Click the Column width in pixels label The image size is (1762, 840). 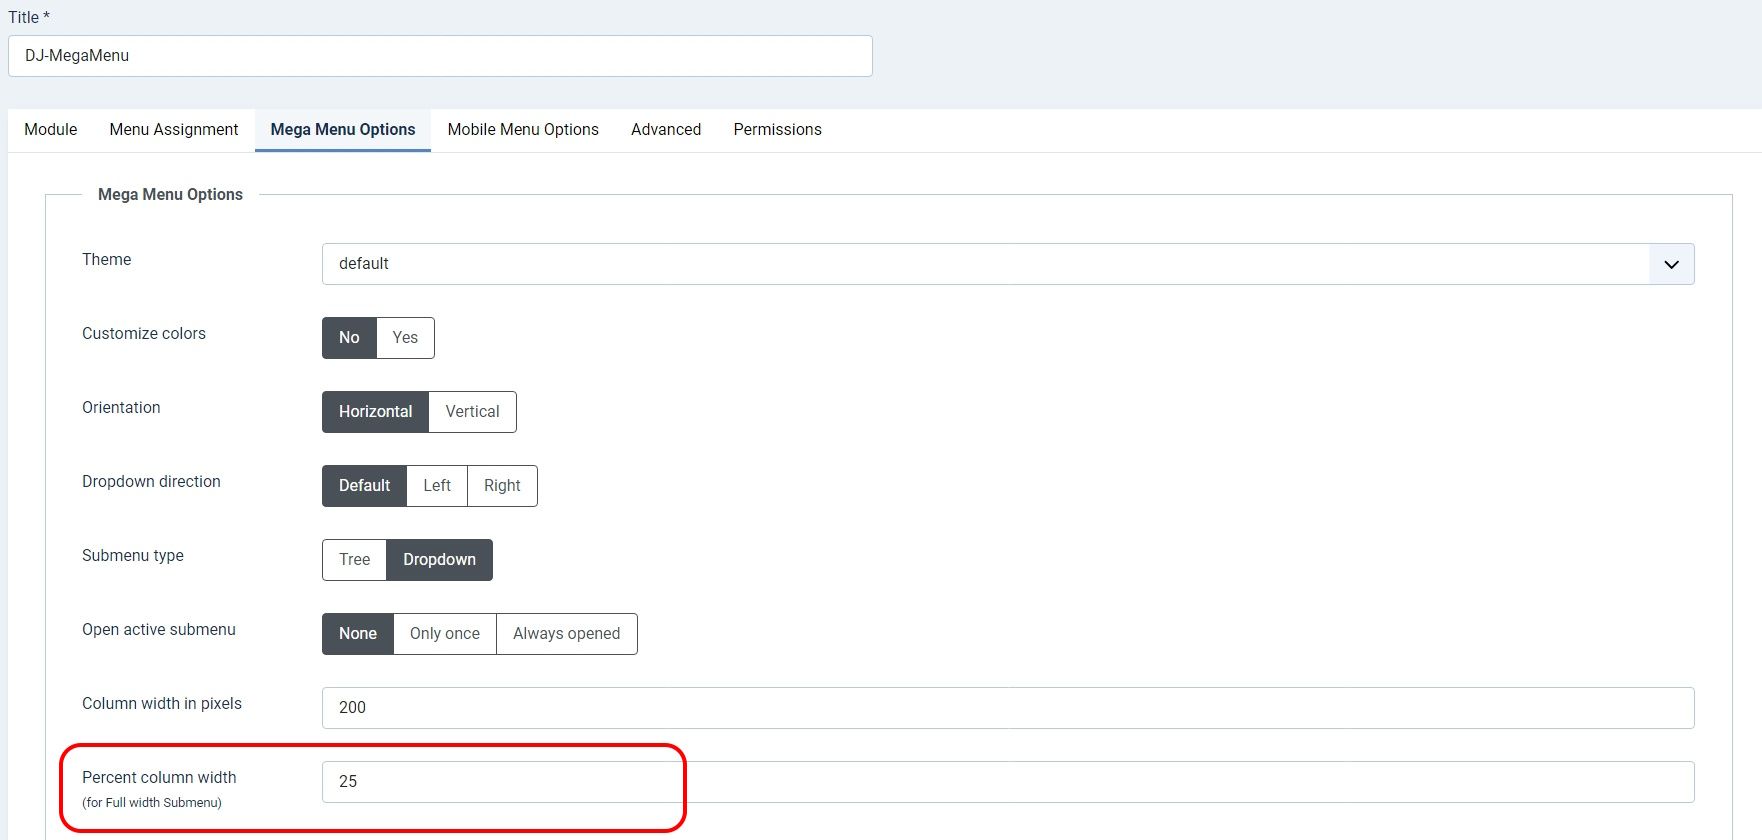click(x=162, y=704)
